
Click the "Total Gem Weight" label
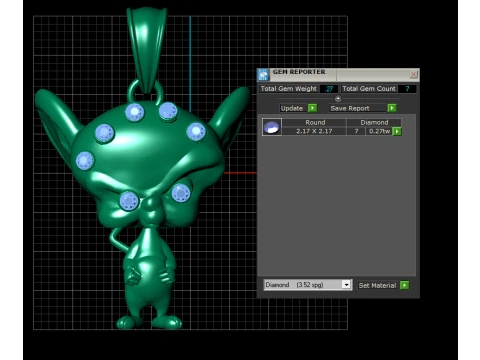[289, 89]
